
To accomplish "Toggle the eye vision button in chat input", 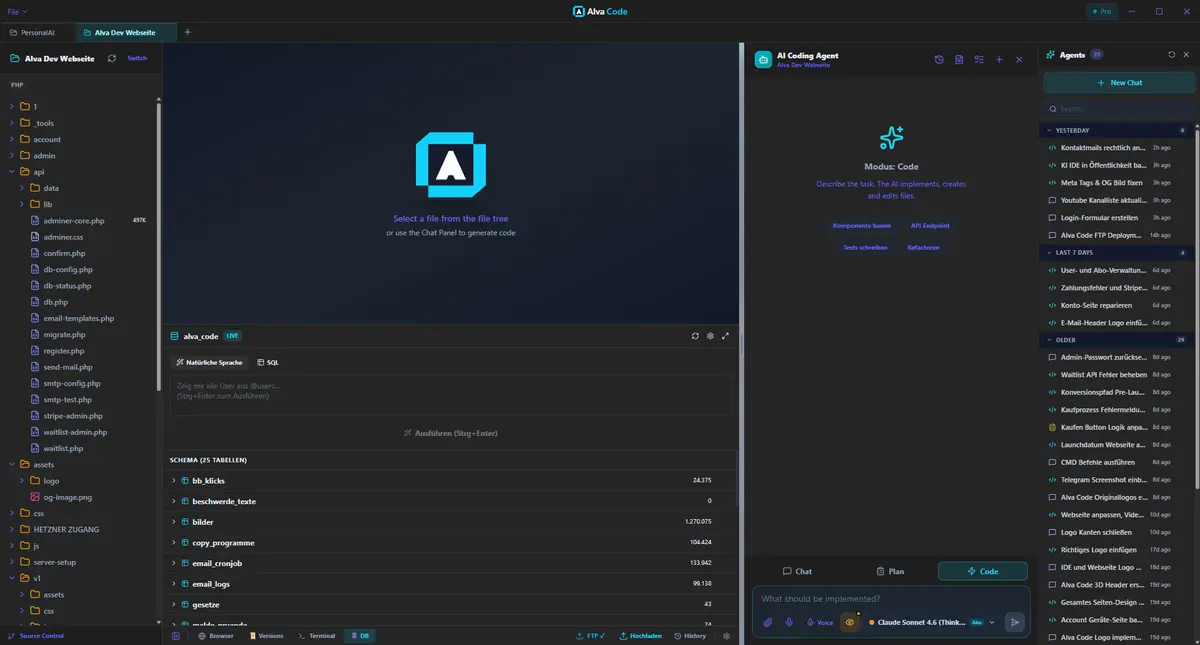I will (850, 622).
